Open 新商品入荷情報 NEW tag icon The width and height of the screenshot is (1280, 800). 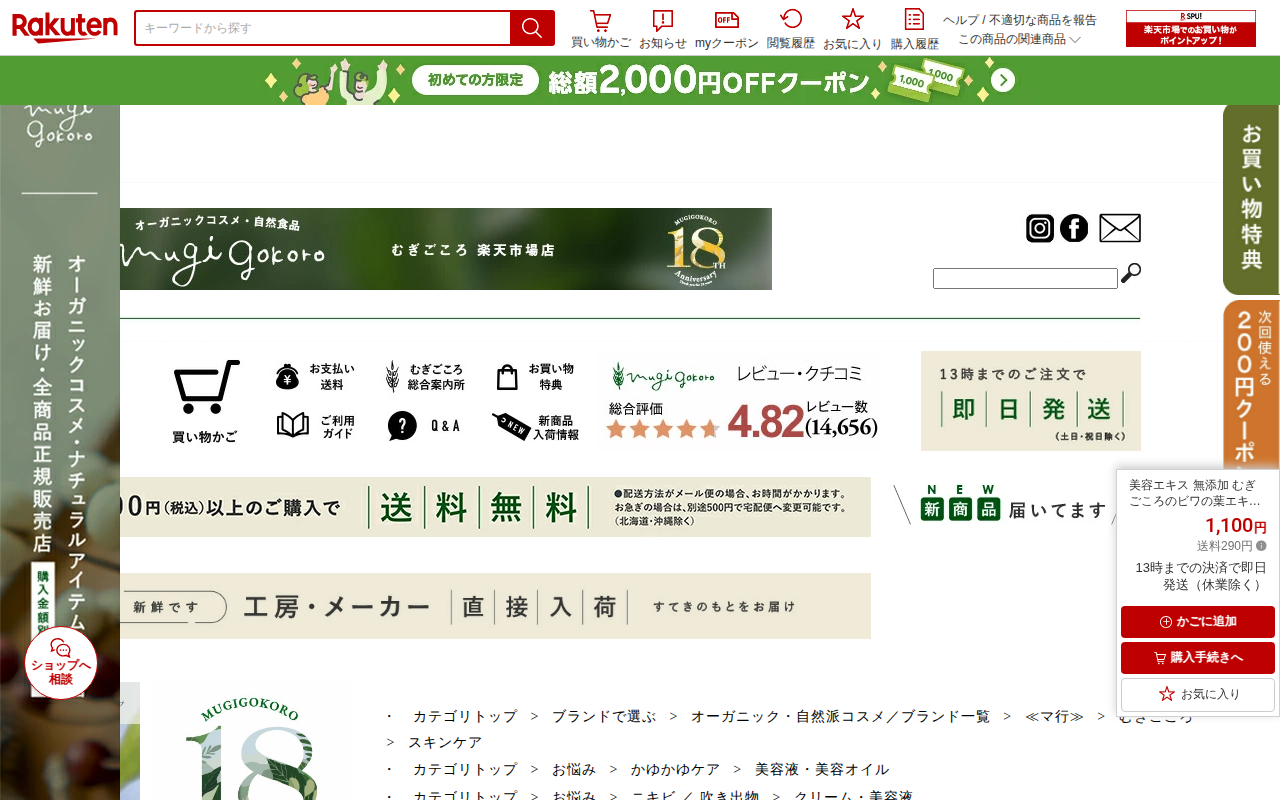click(535, 426)
